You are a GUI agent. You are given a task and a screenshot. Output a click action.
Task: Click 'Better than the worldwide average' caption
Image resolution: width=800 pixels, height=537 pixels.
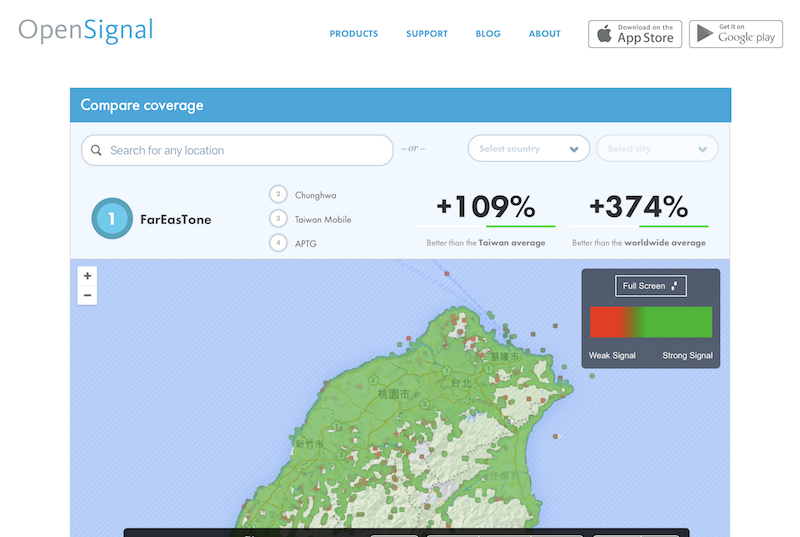pyautogui.click(x=639, y=243)
